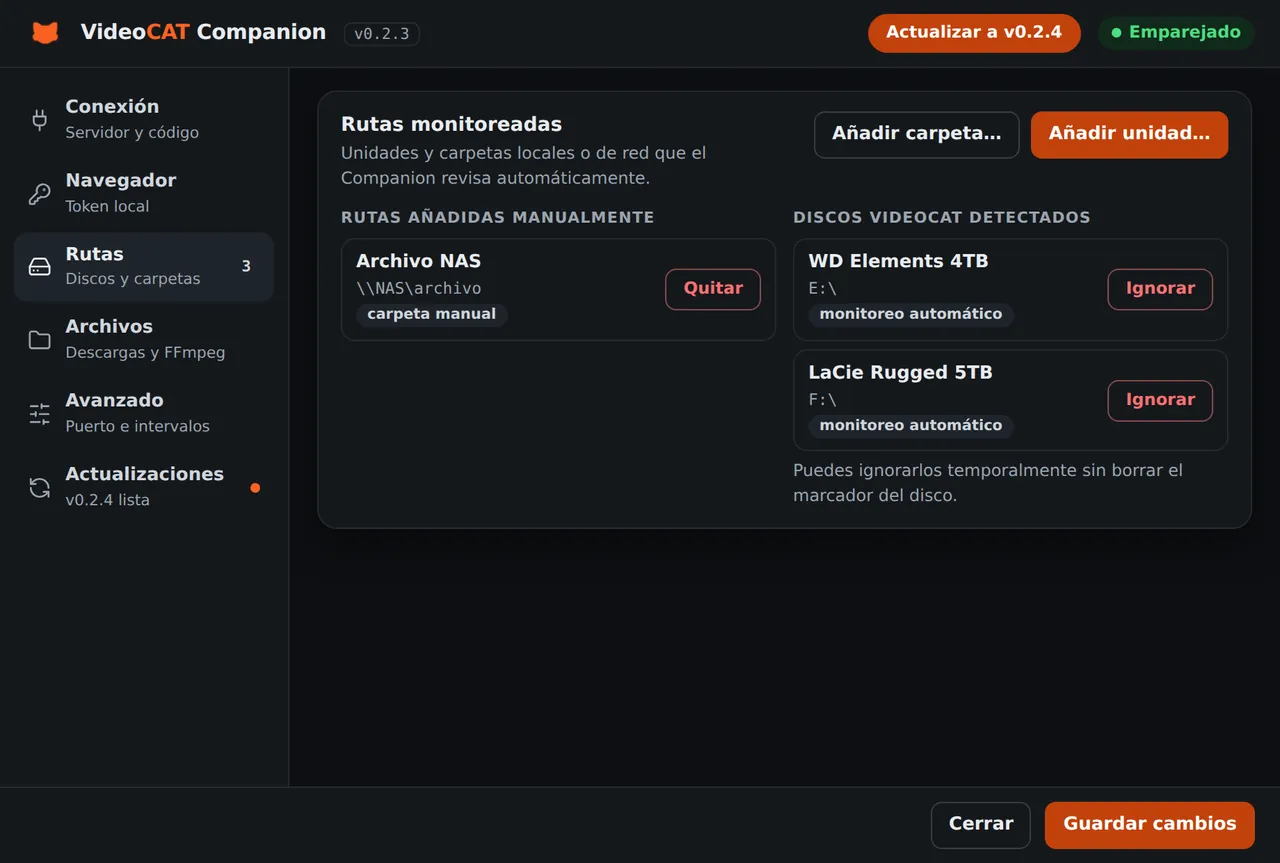This screenshot has width=1280, height=863.
Task: Remove Archivo NAS with Quitar
Action: 713,289
